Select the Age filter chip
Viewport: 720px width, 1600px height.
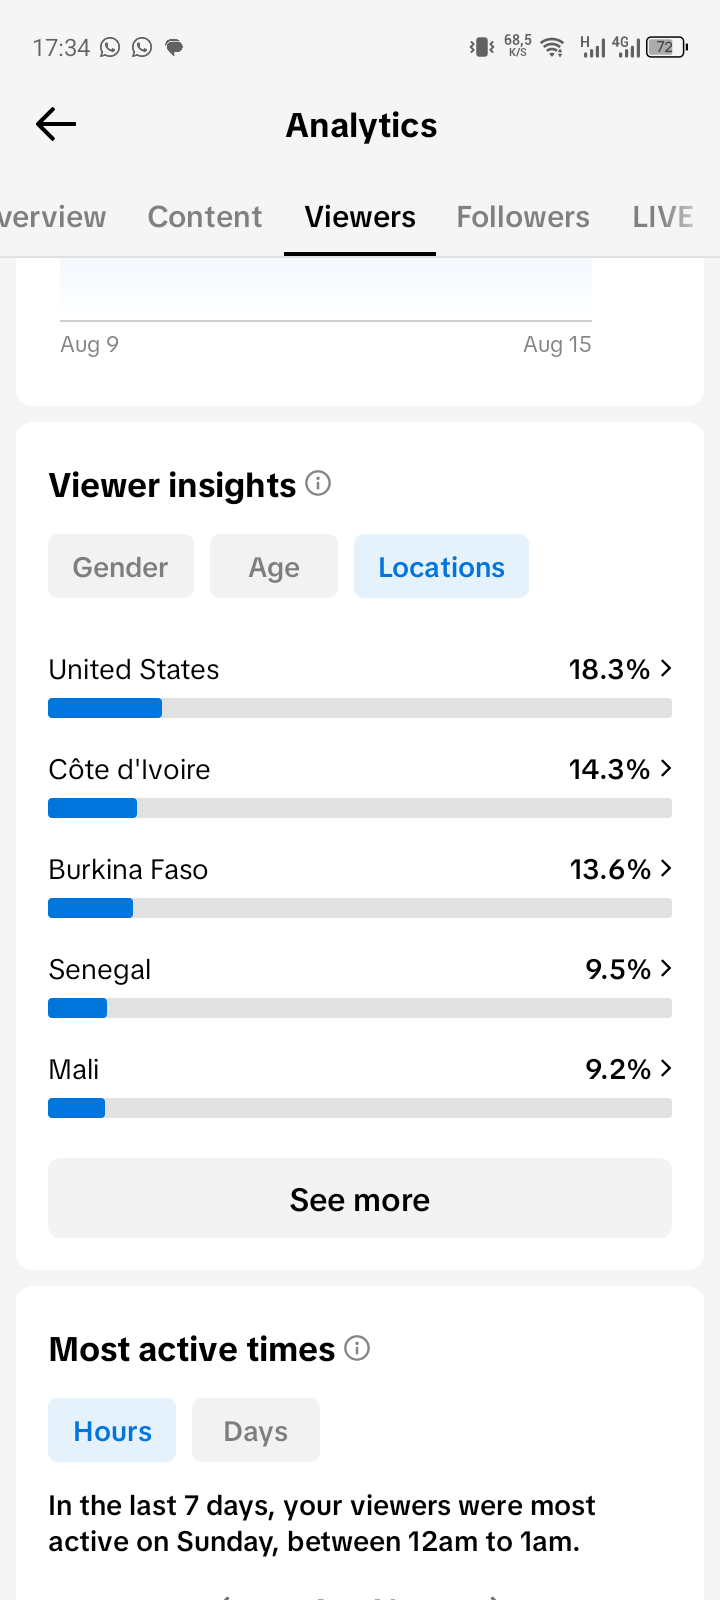click(274, 566)
